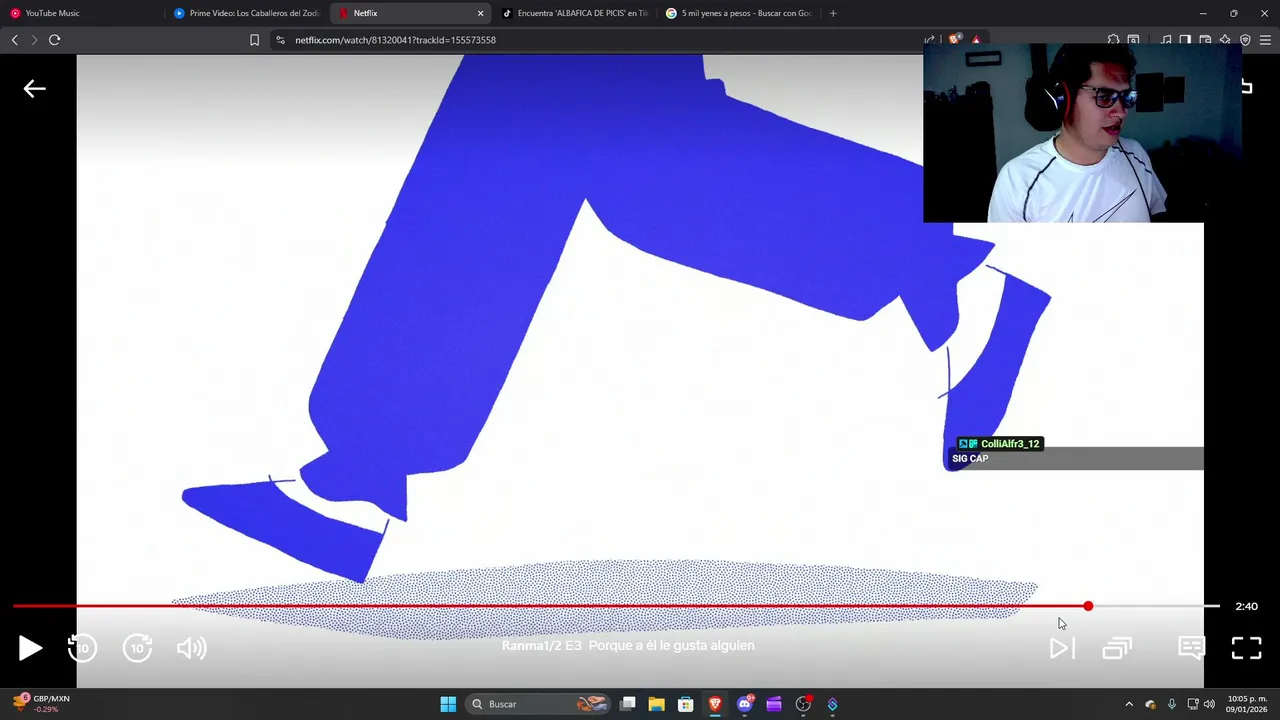Bookmark this page
Image resolution: width=1280 pixels, height=720 pixels.
[254, 40]
